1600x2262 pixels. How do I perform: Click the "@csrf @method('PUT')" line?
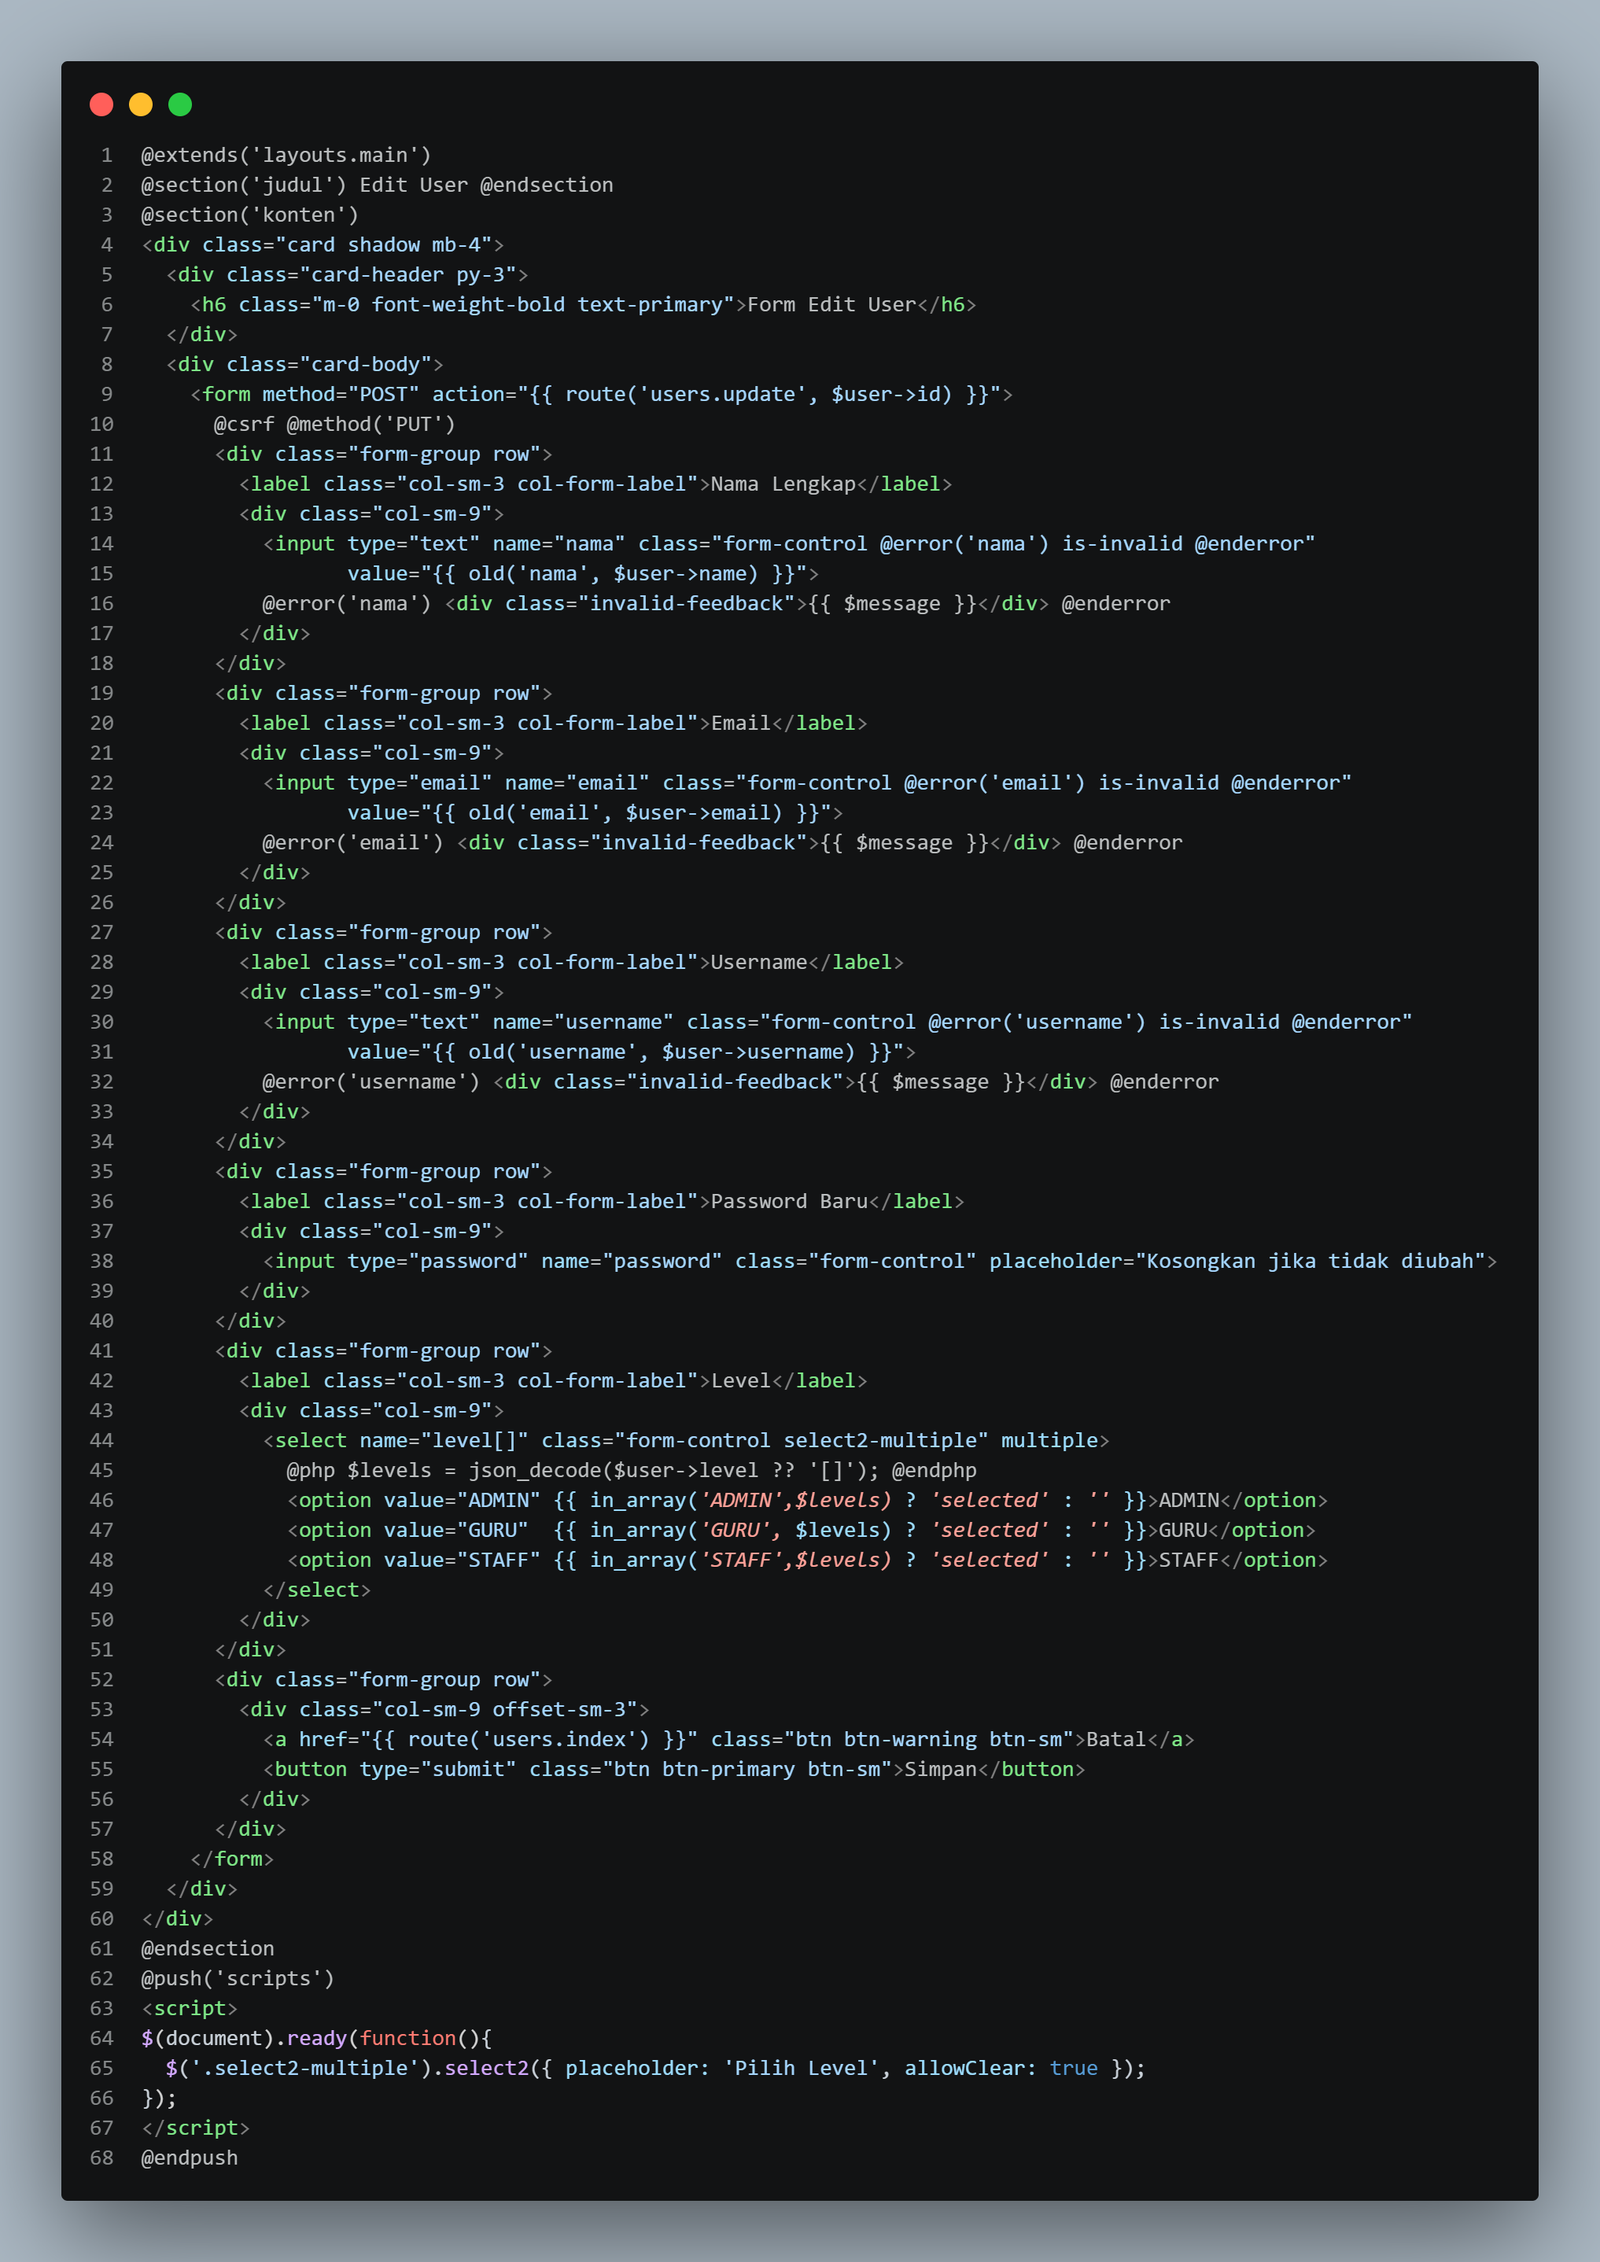[334, 424]
